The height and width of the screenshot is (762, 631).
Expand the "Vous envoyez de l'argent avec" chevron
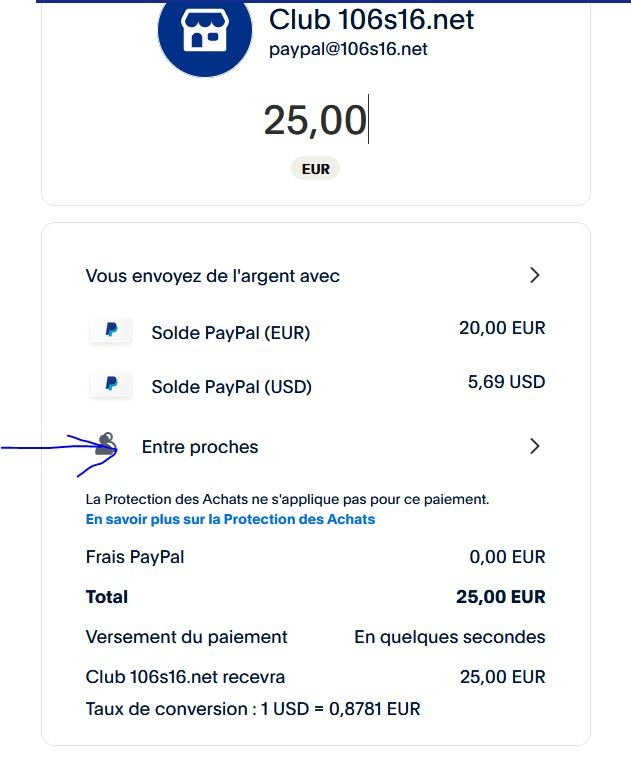click(535, 275)
